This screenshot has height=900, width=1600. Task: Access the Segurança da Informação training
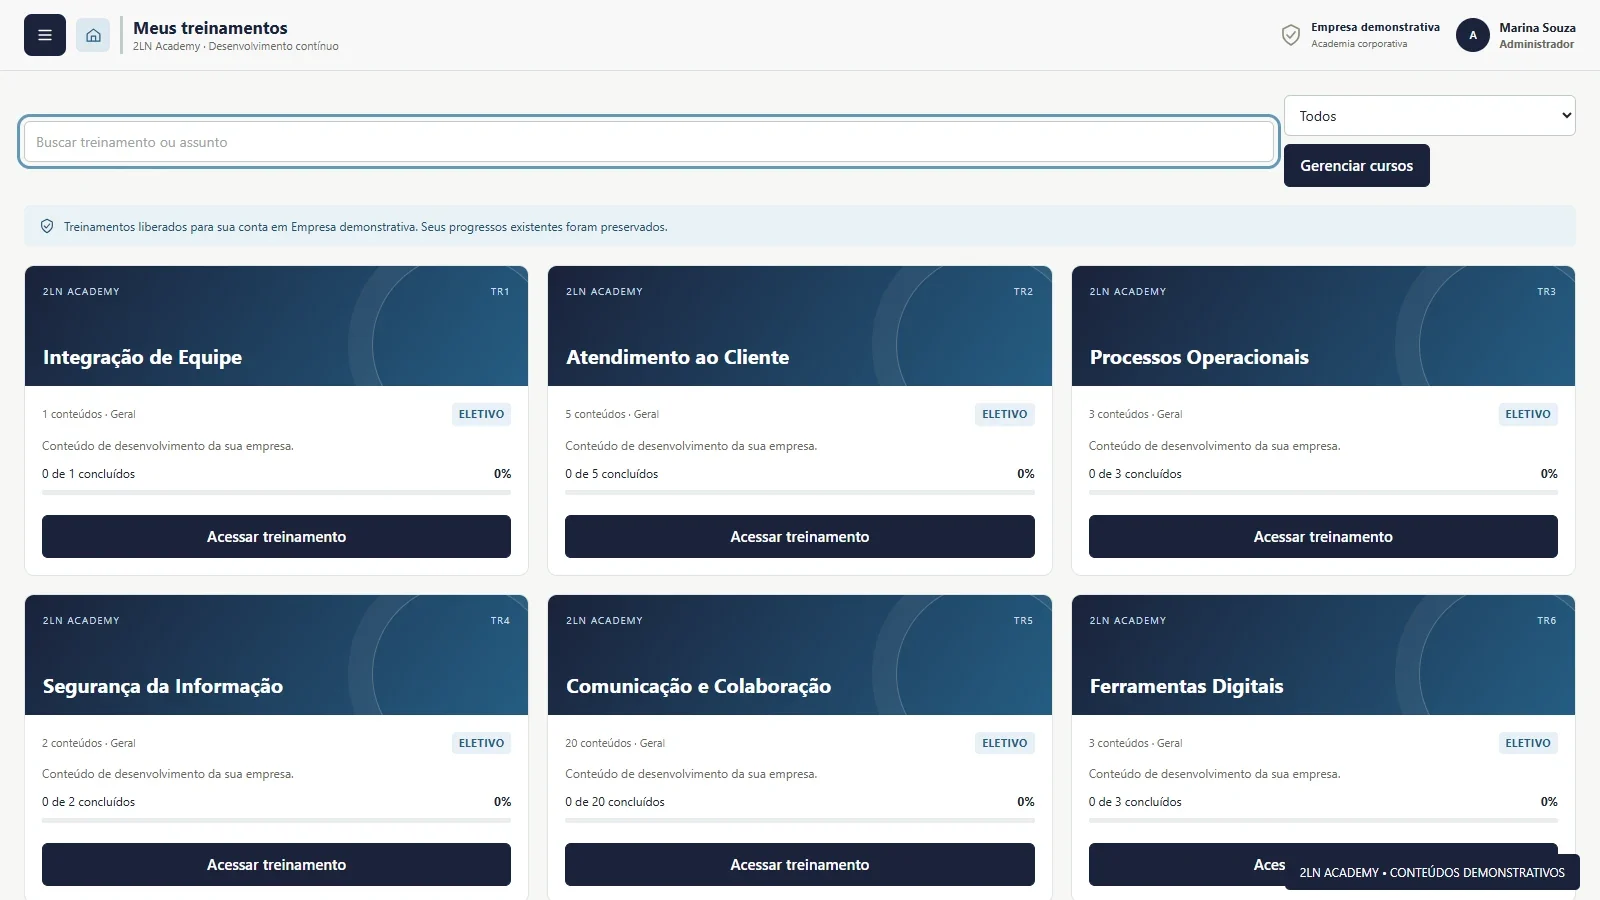276,865
